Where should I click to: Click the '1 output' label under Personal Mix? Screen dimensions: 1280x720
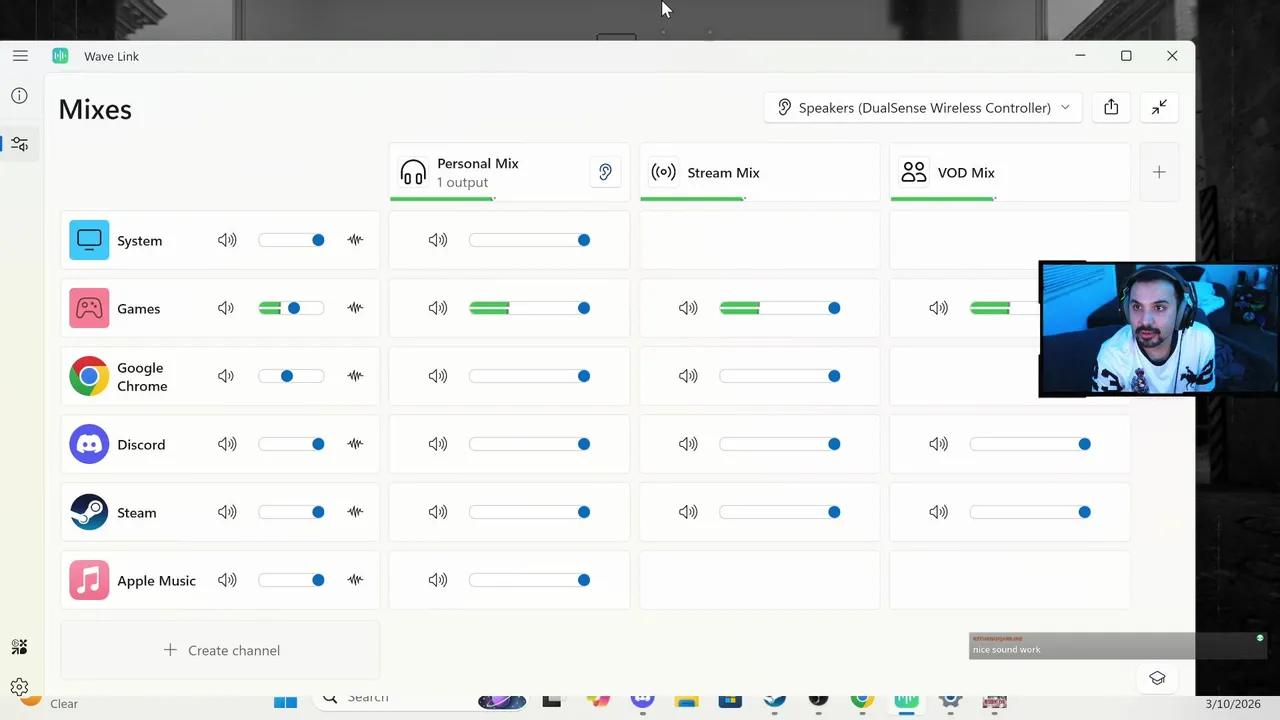(x=462, y=182)
